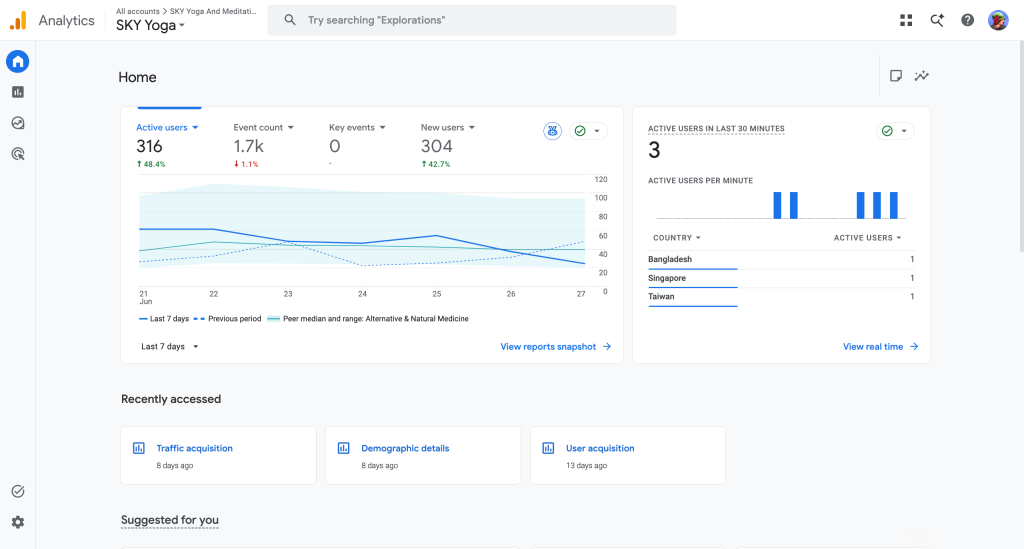This screenshot has width=1024, height=549.
Task: Open the Help question mark icon
Action: 967,20
